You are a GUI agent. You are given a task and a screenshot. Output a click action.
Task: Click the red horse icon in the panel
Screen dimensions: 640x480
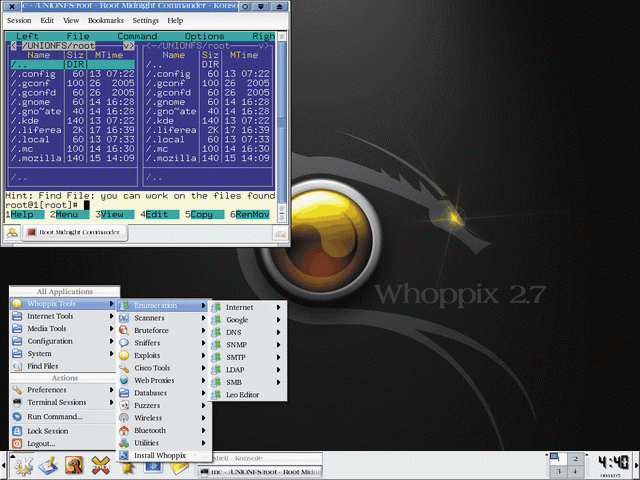74,465
